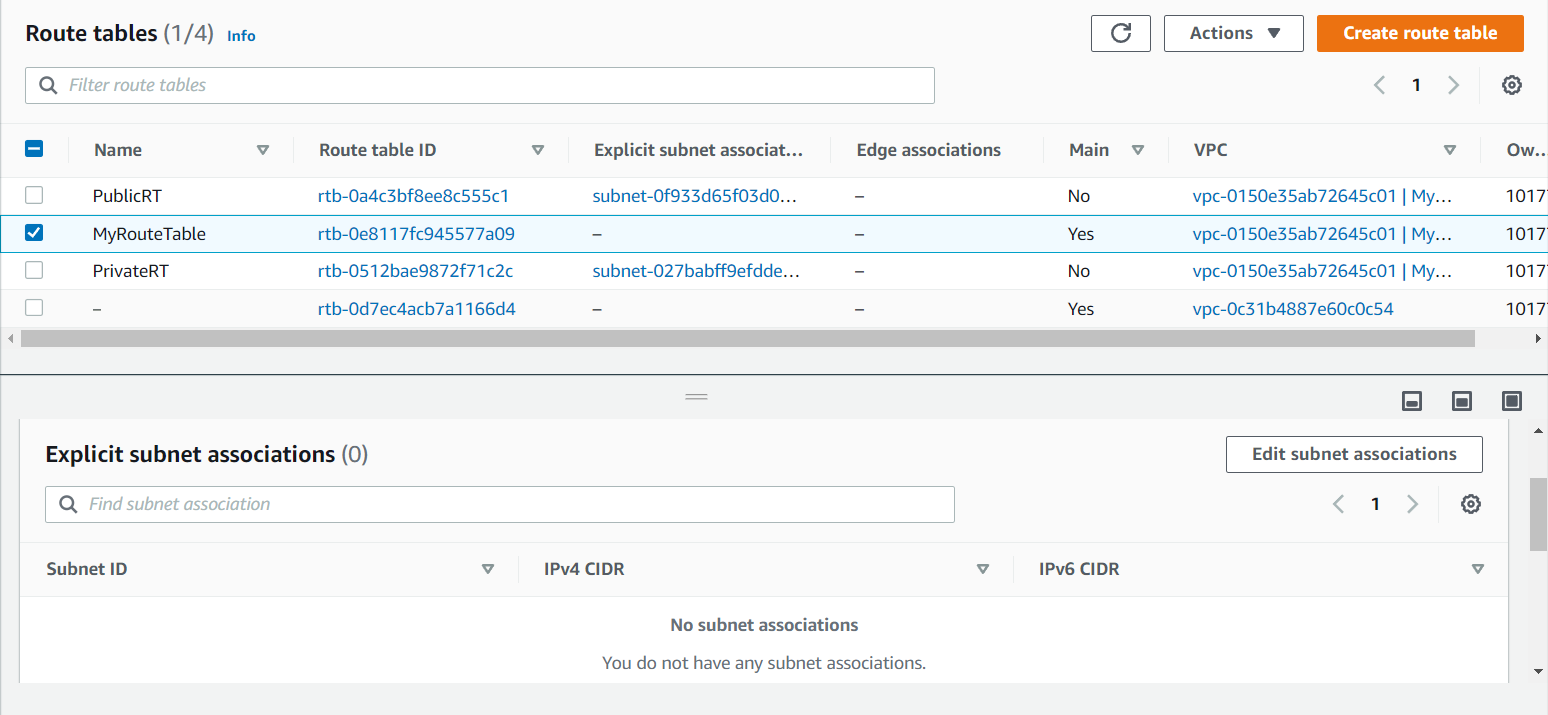Click the search icon in route tables filter

47,85
